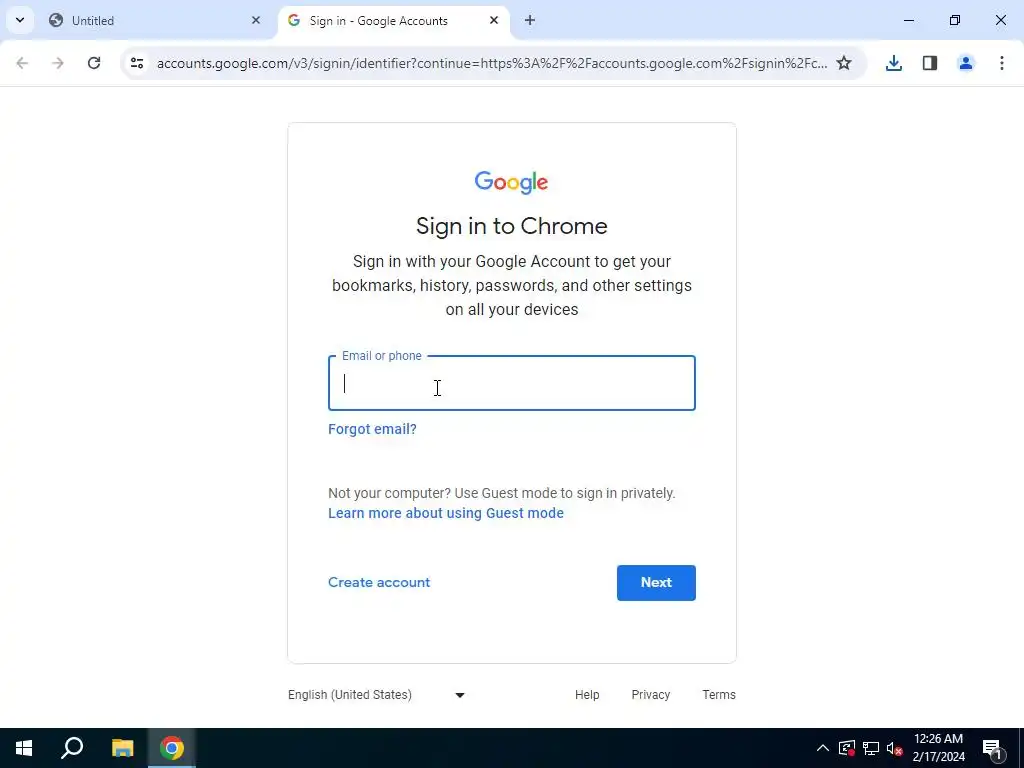Focus the Email or phone field
The height and width of the screenshot is (768, 1024).
pyautogui.click(x=512, y=383)
